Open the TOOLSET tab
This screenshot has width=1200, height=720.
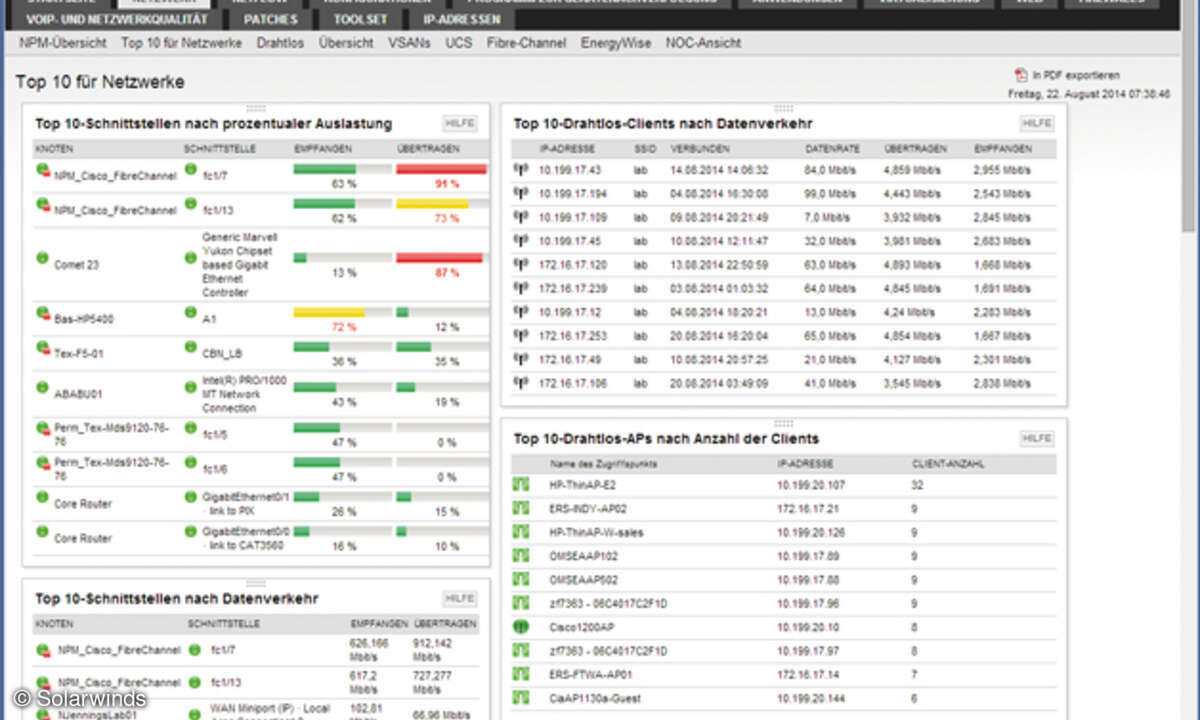point(361,19)
